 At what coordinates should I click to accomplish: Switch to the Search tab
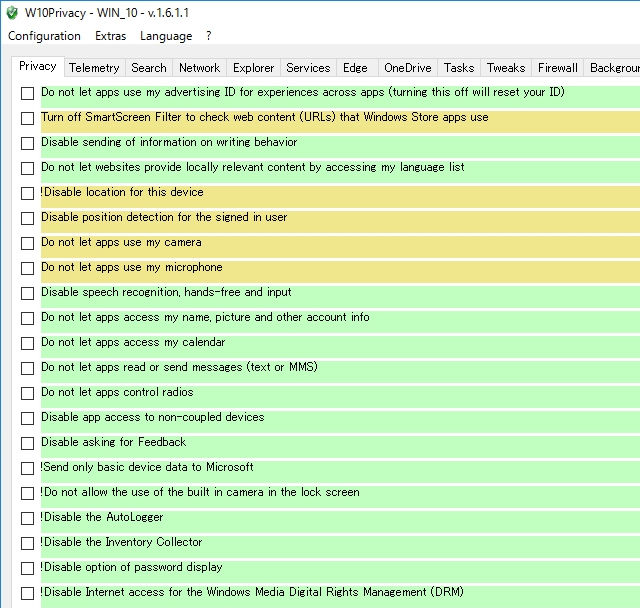point(149,68)
